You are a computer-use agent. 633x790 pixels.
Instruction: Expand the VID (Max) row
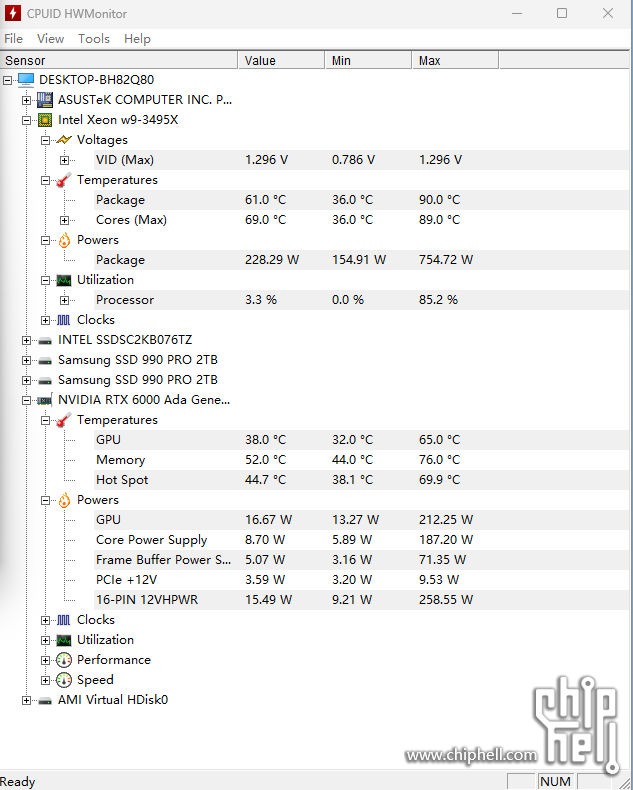65,160
